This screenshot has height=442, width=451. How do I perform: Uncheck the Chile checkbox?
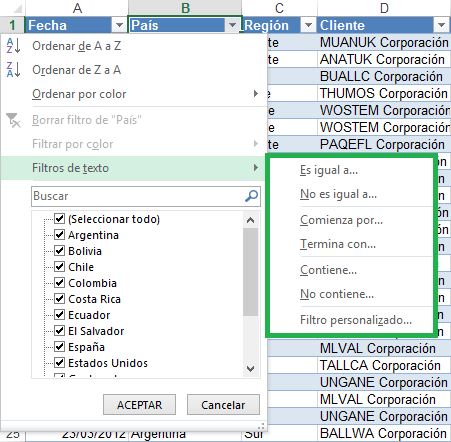[59, 267]
